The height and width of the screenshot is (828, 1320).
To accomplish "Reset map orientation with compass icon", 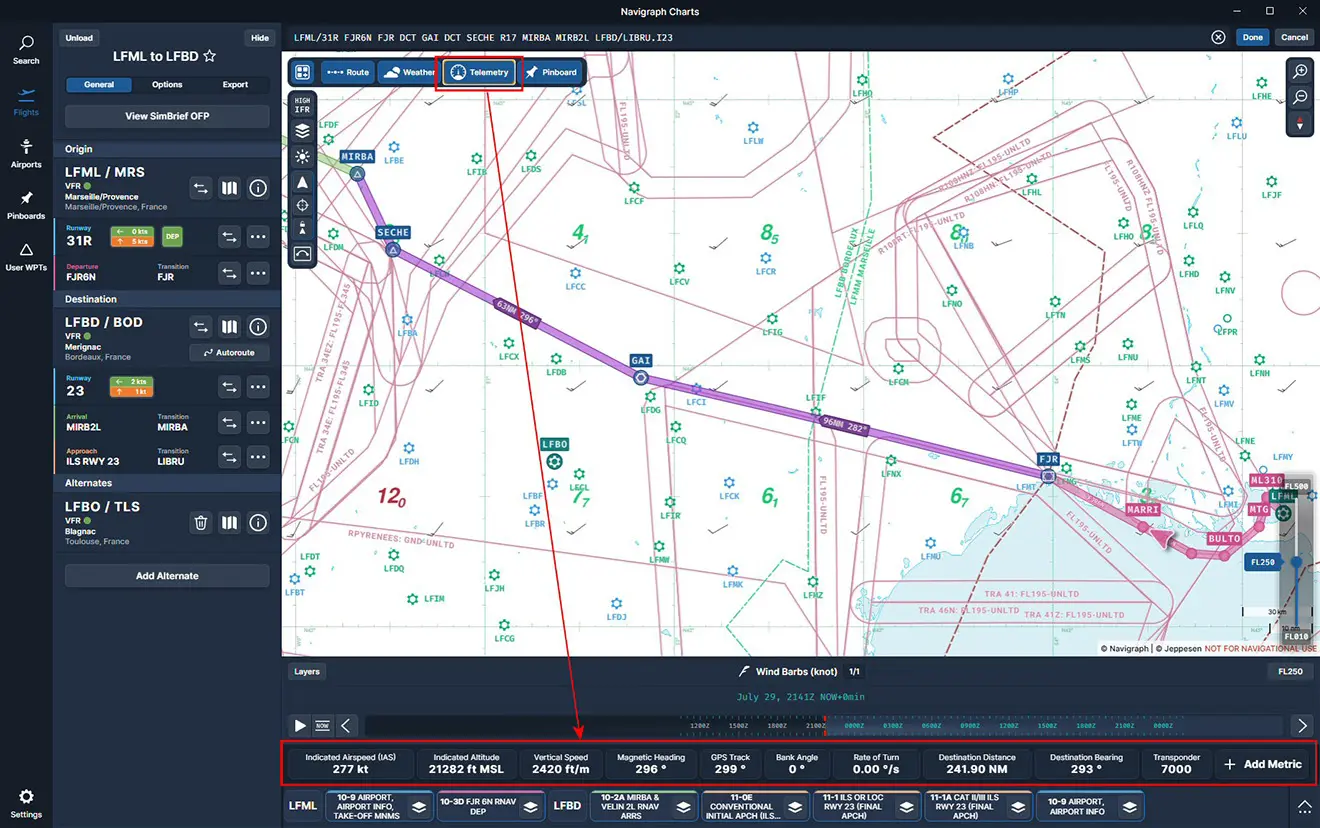I will click(1300, 123).
